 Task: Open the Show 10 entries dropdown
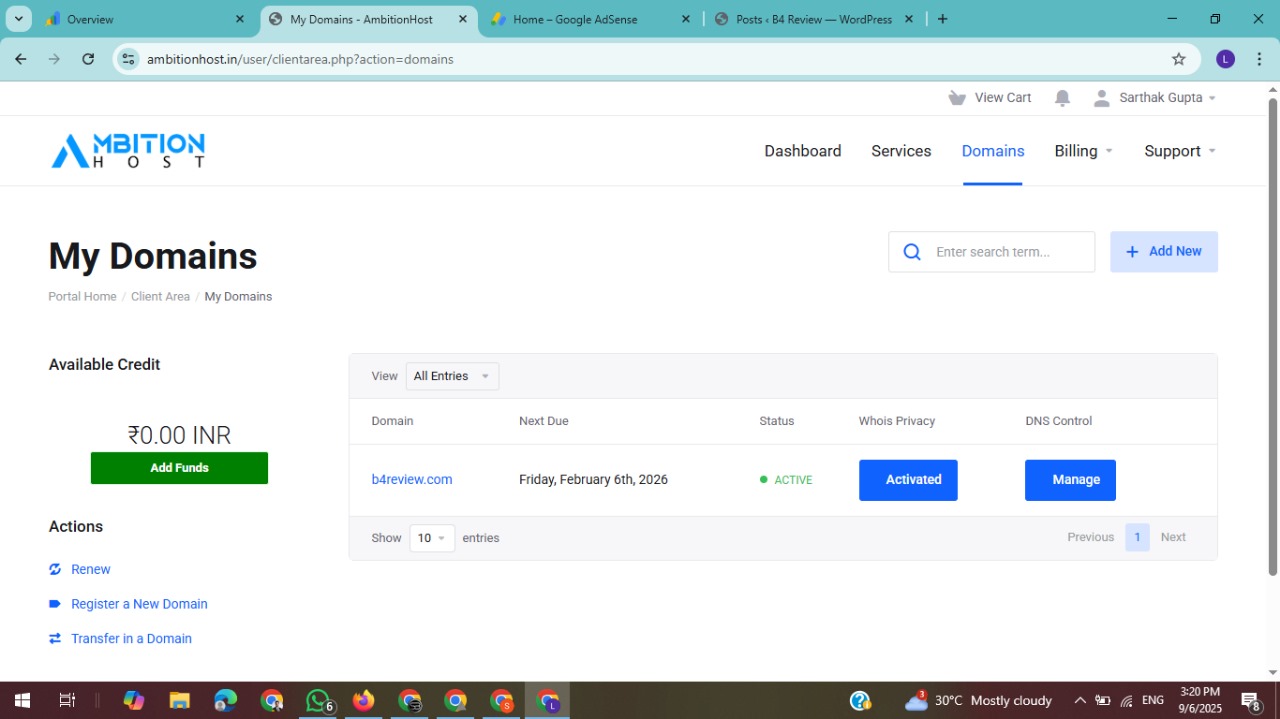(432, 538)
